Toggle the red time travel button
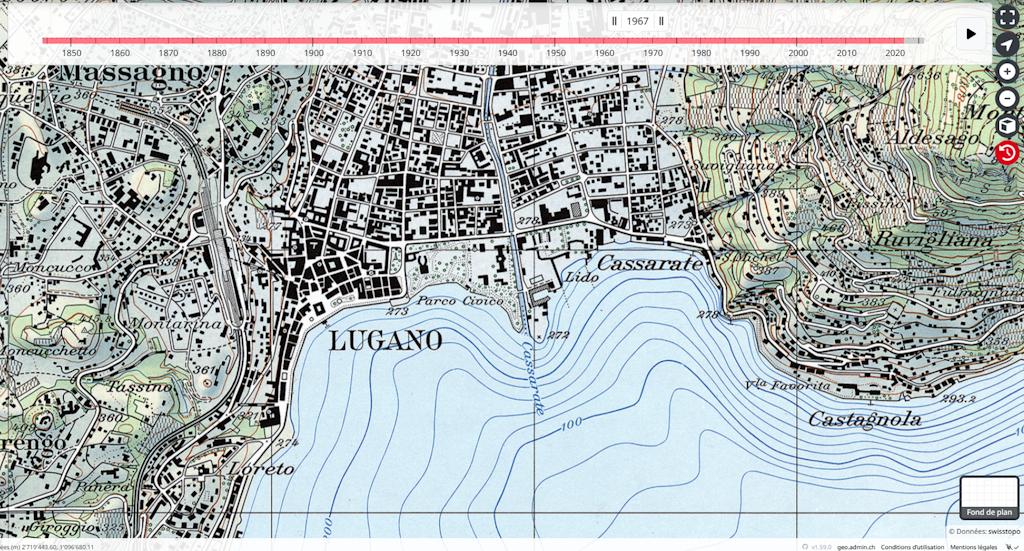Screen dimensions: 1024x551 (1007, 153)
